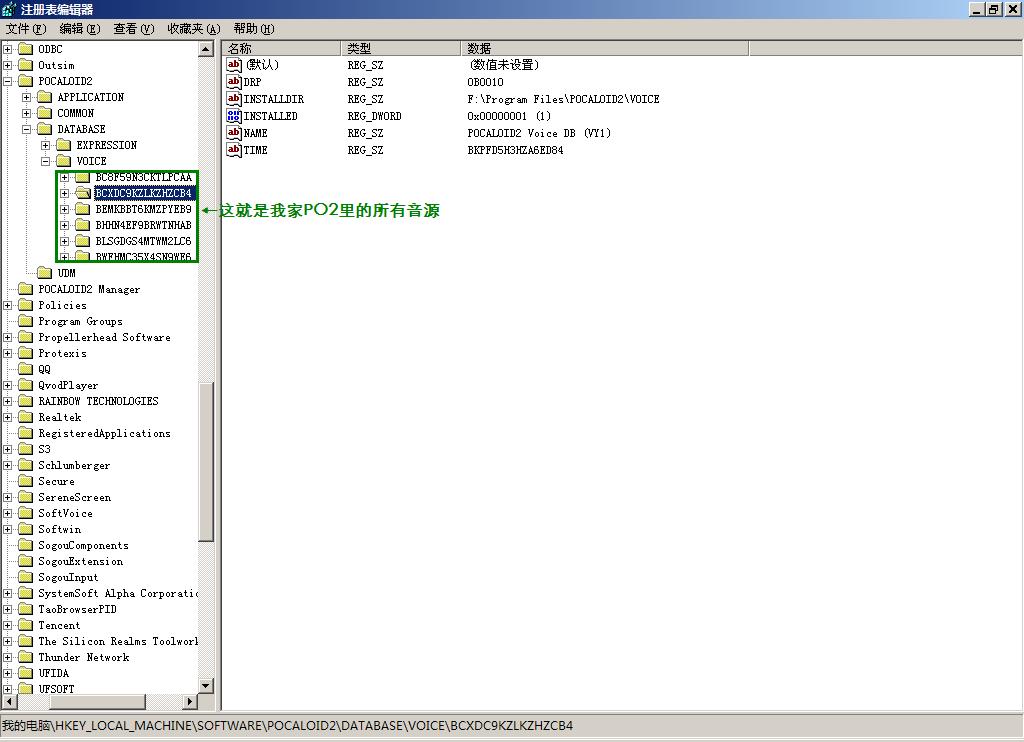Sort values by 类型 column header
Image resolution: width=1024 pixels, height=742 pixels.
click(x=401, y=48)
